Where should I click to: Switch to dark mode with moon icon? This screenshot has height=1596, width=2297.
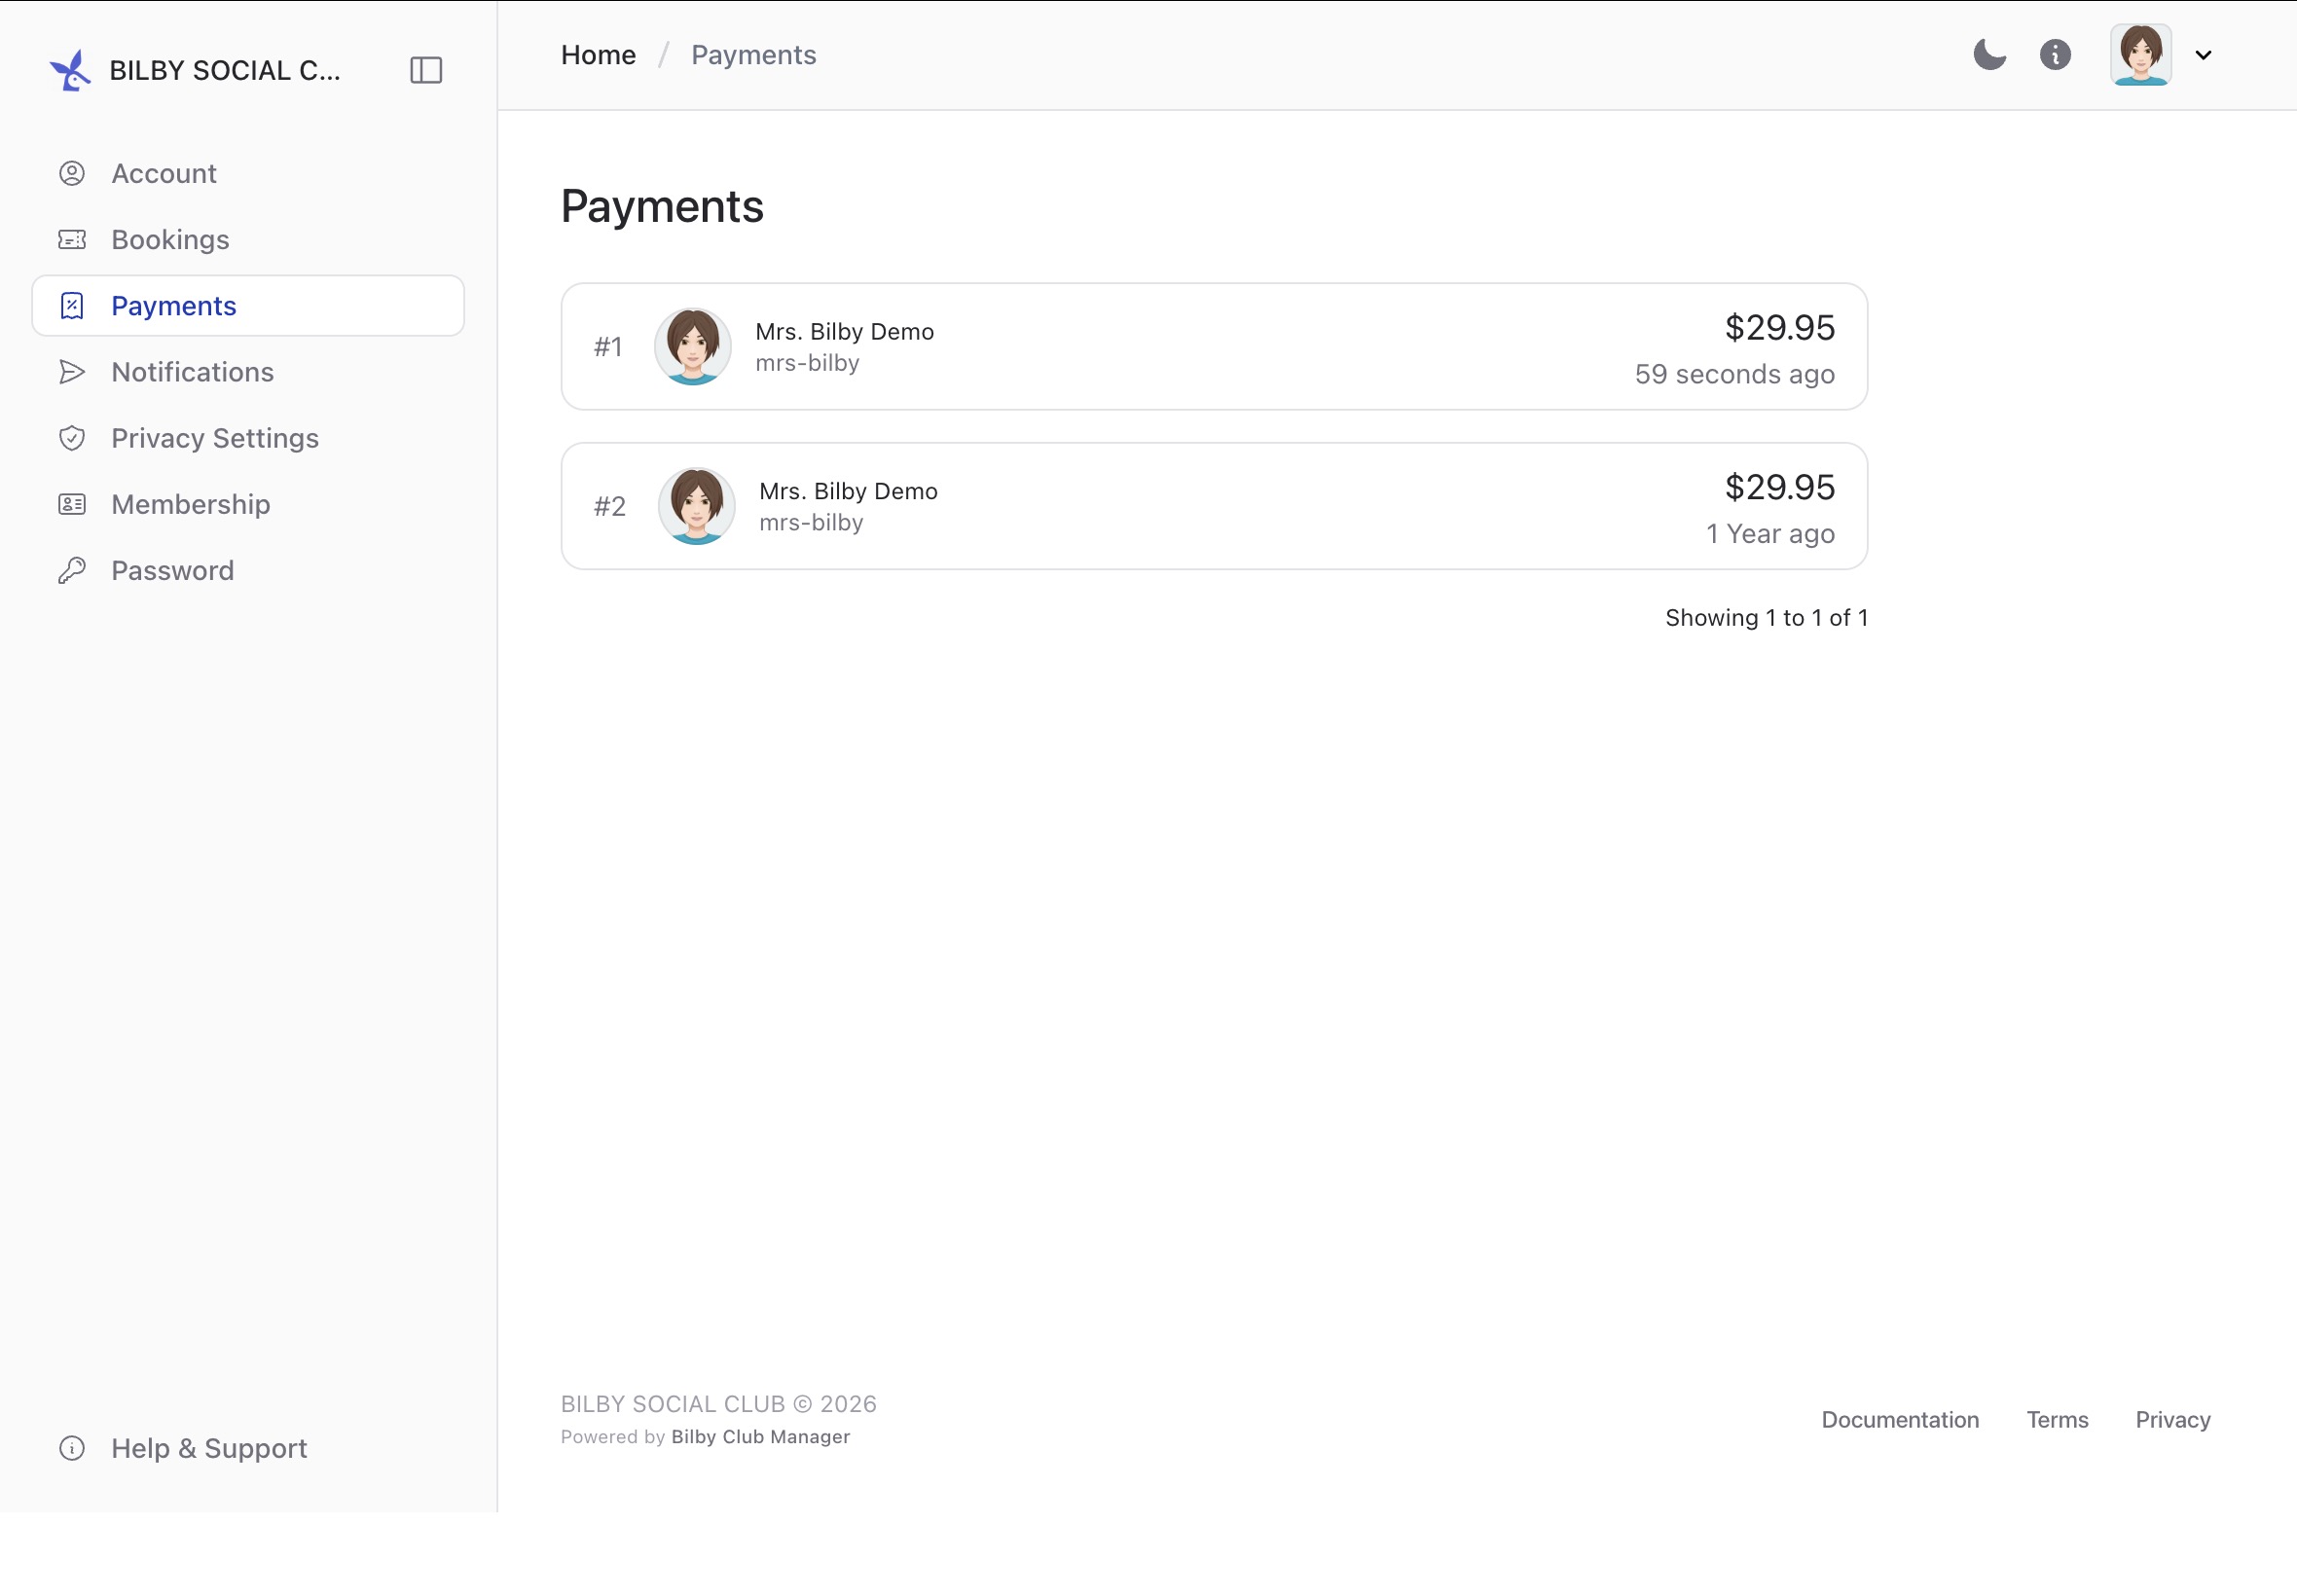[x=1989, y=54]
